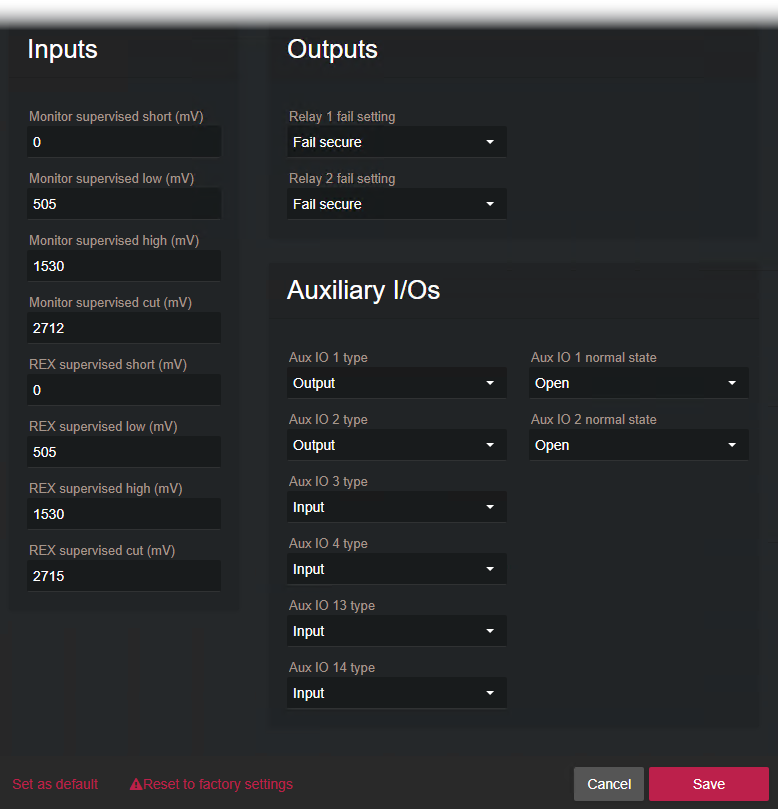The width and height of the screenshot is (778, 809).
Task: Open Aux IO 1 normal state dropdown
Action: [638, 383]
